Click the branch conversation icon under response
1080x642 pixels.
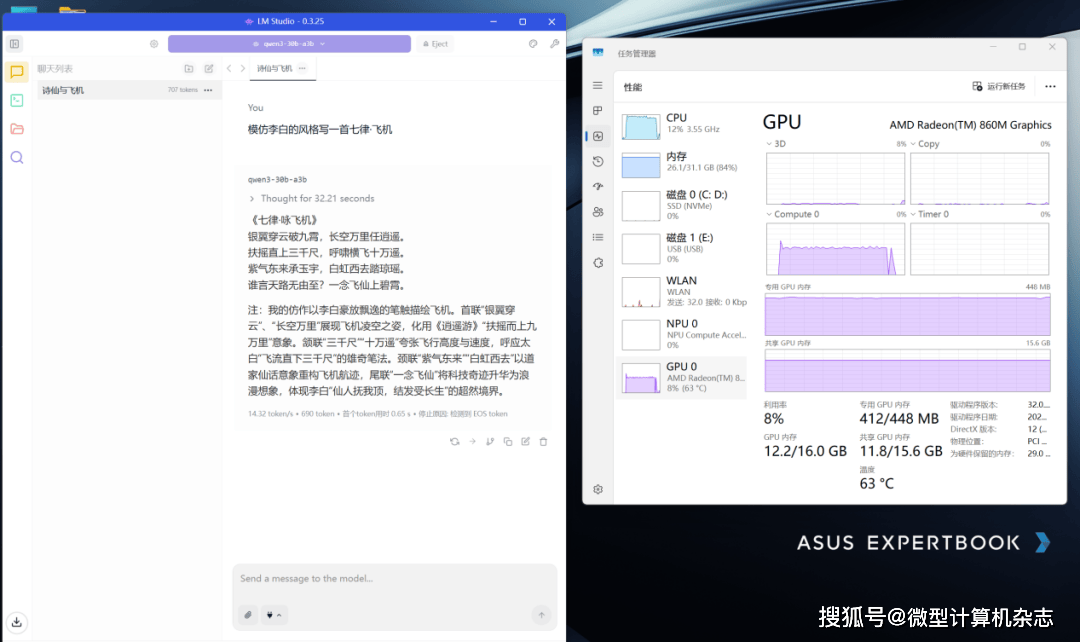pyautogui.click(x=490, y=441)
